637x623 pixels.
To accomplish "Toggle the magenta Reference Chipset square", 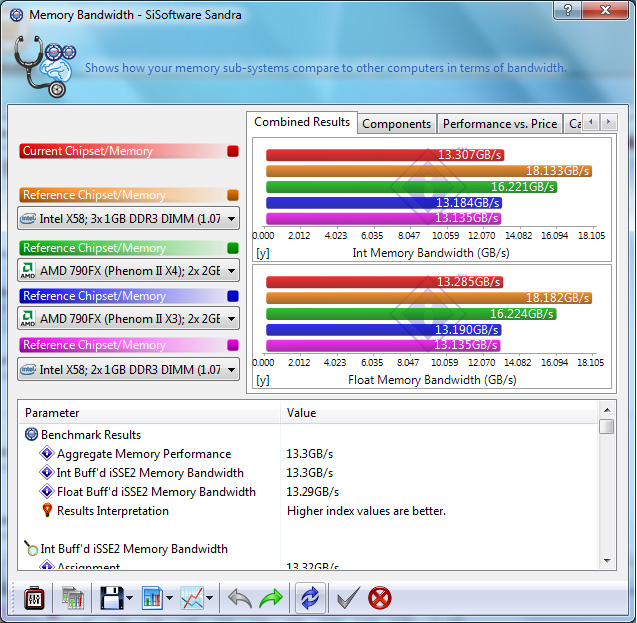I will (233, 345).
